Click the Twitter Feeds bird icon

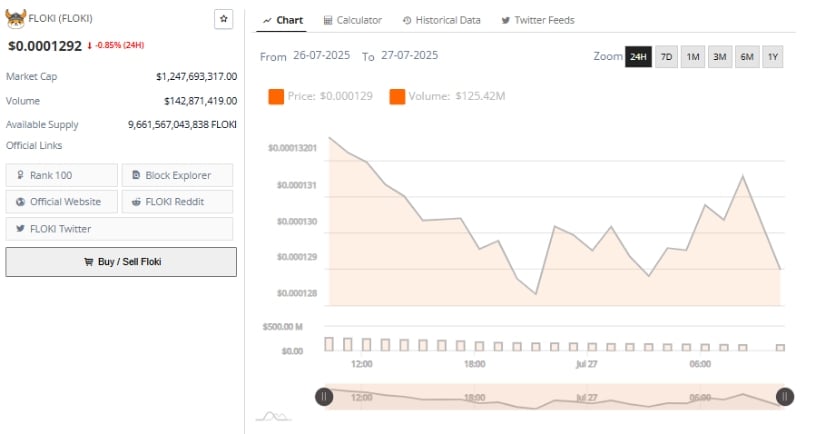click(505, 21)
